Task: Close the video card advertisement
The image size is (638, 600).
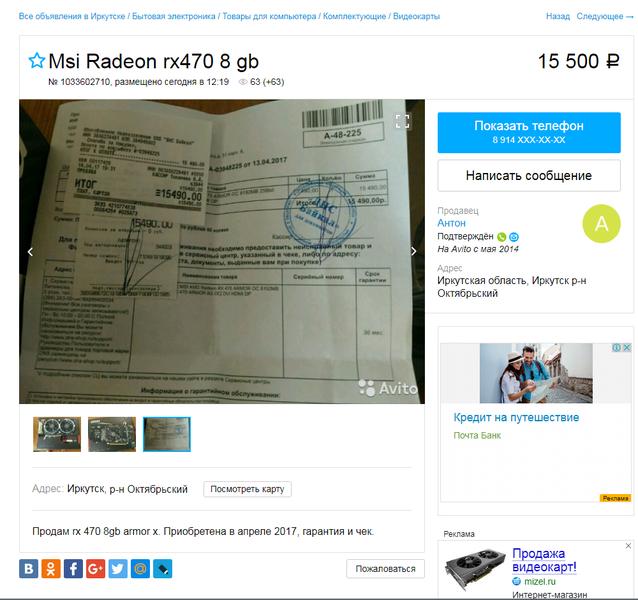Action: [628, 546]
